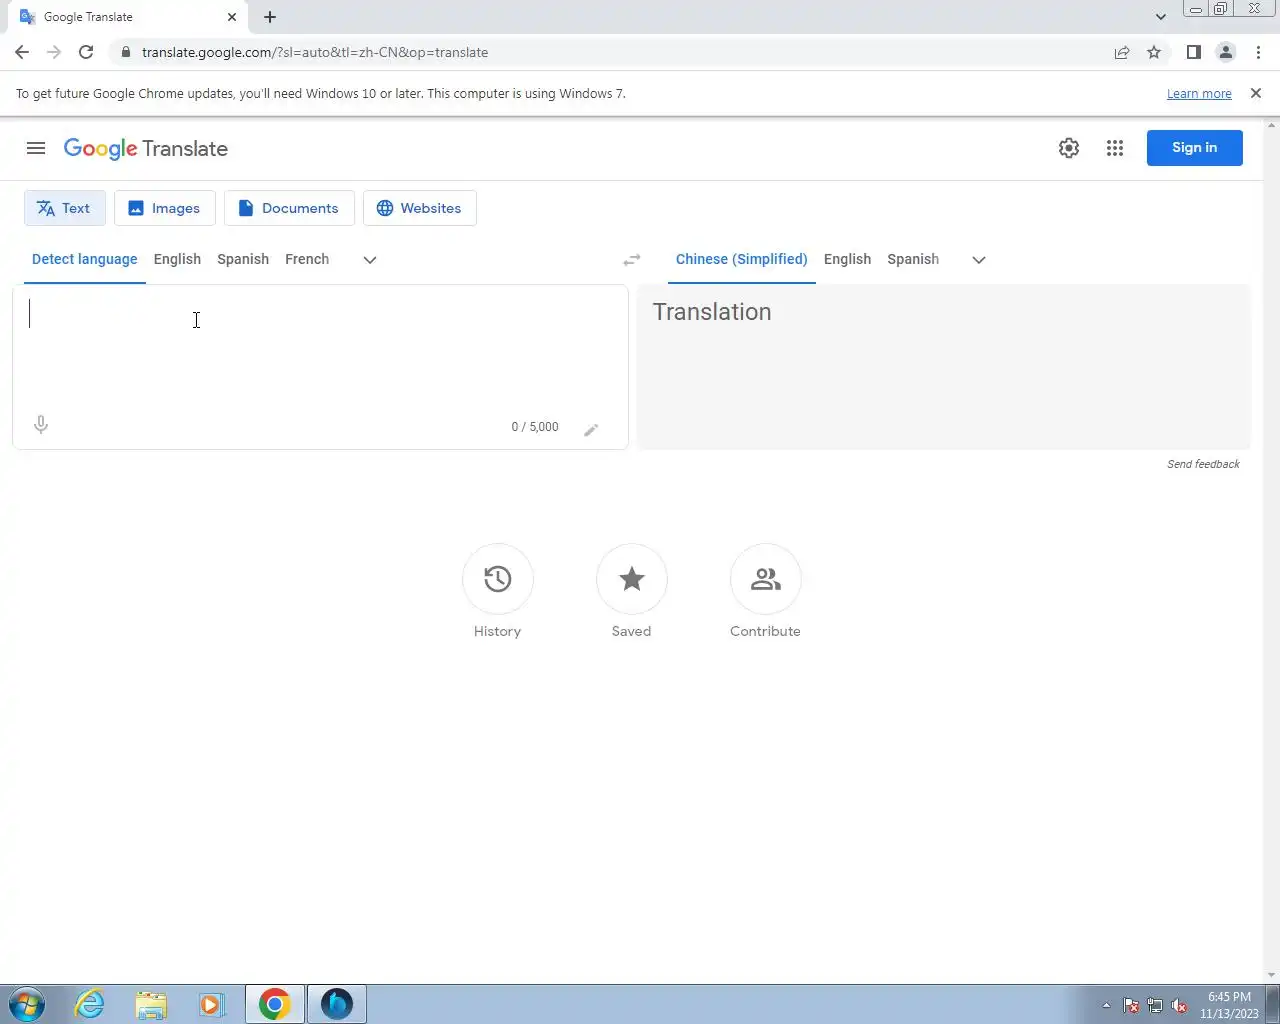Bookmark this tab with star icon
The height and width of the screenshot is (1024, 1280).
pos(1154,52)
